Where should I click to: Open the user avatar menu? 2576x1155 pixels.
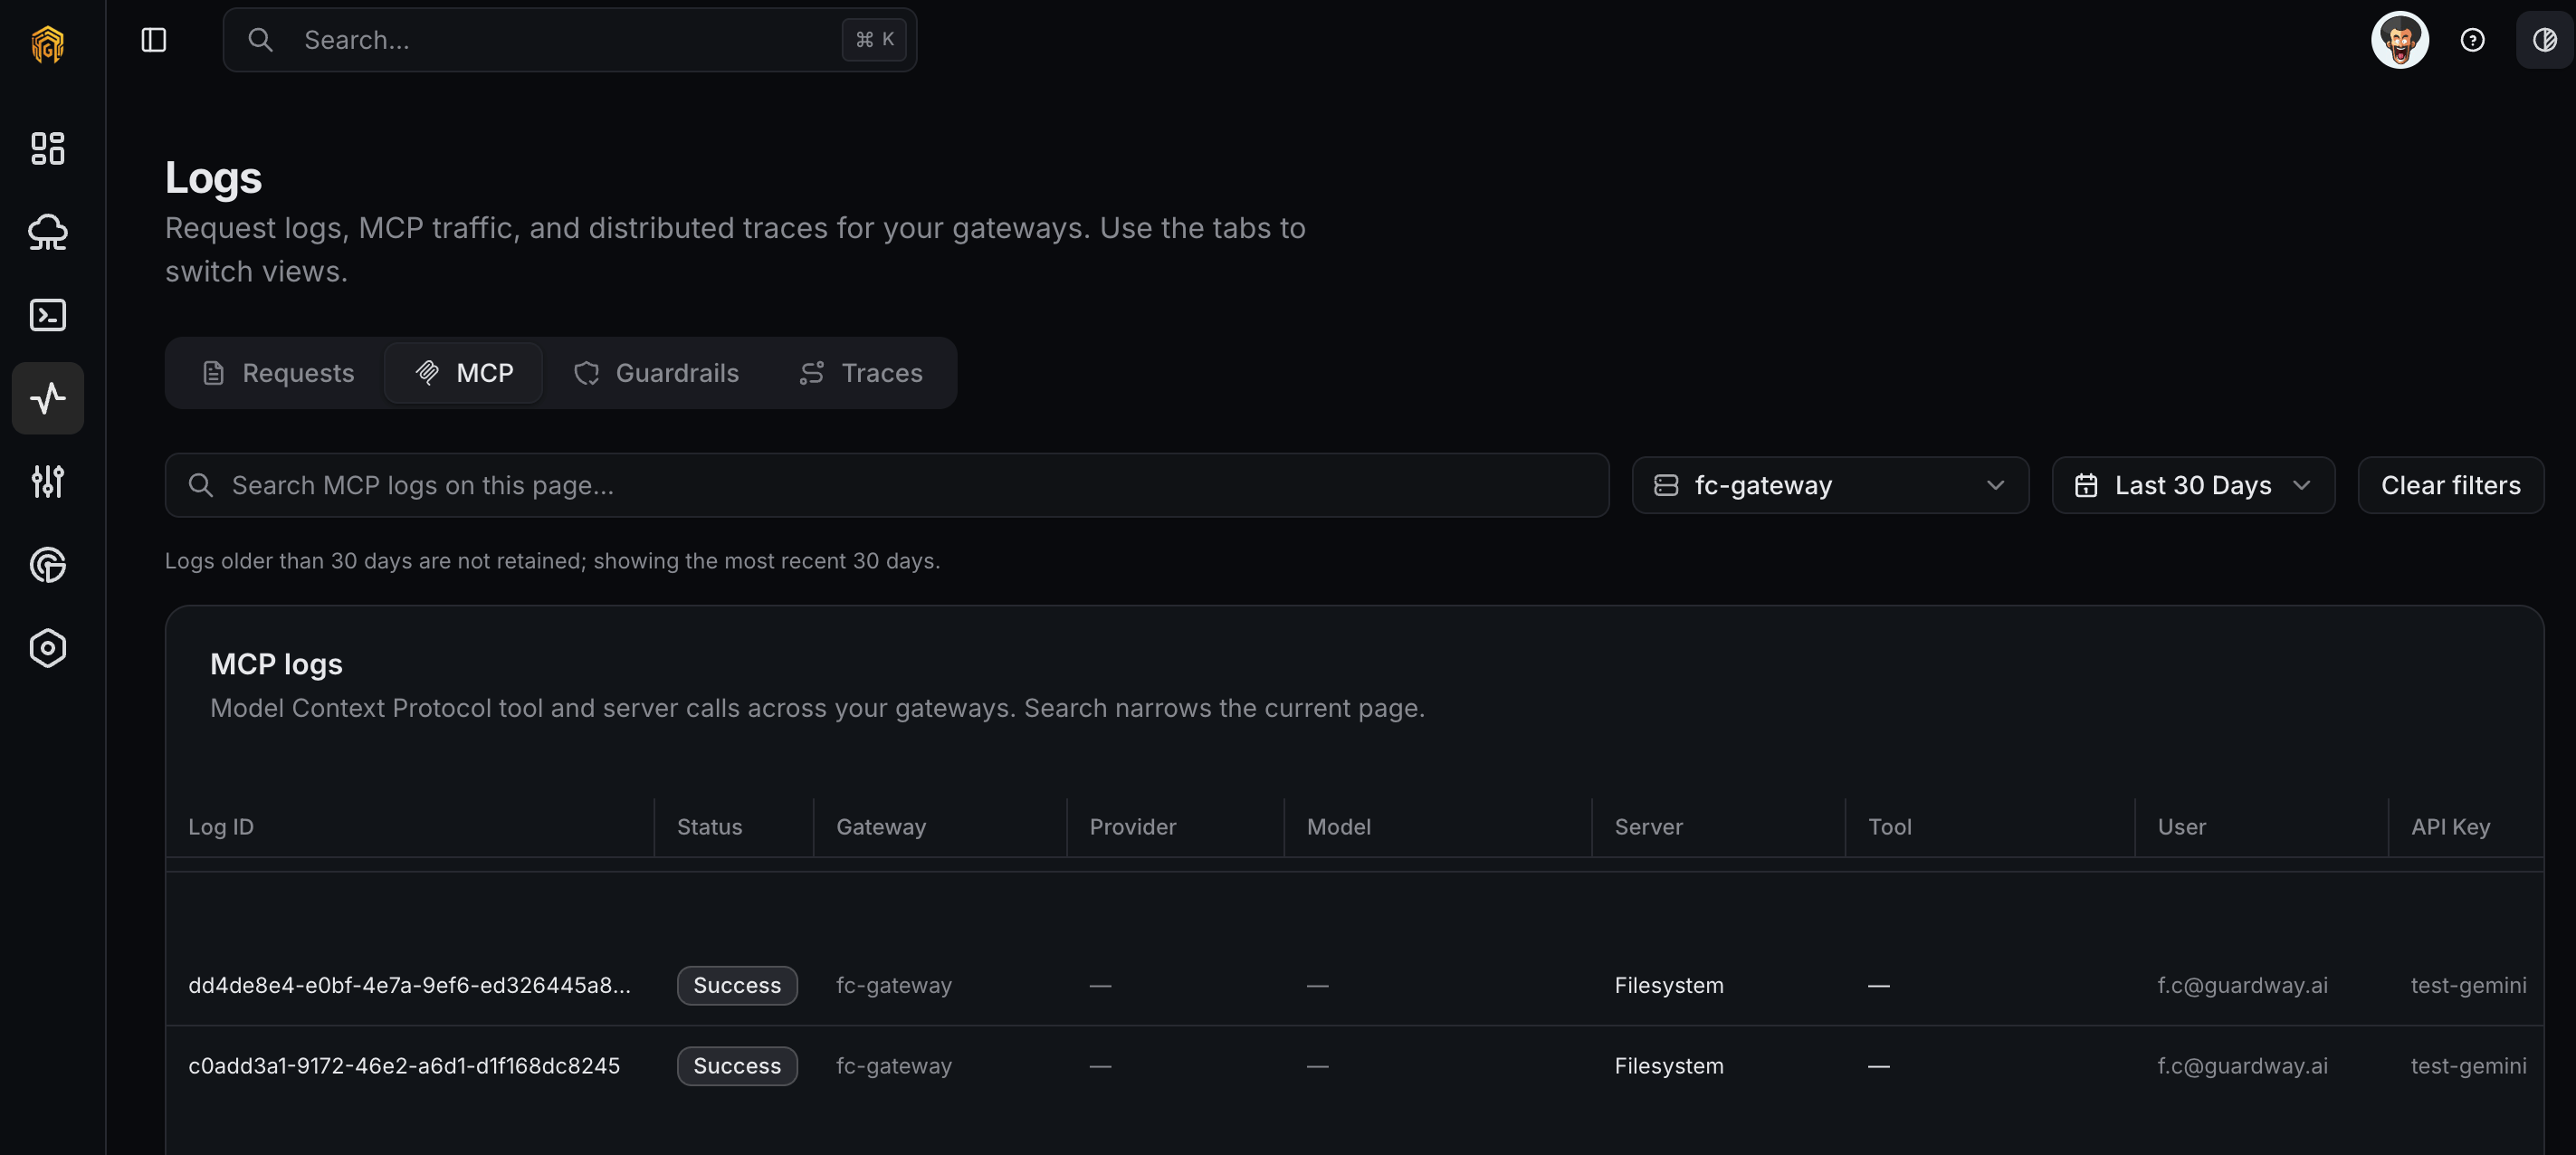[2400, 40]
